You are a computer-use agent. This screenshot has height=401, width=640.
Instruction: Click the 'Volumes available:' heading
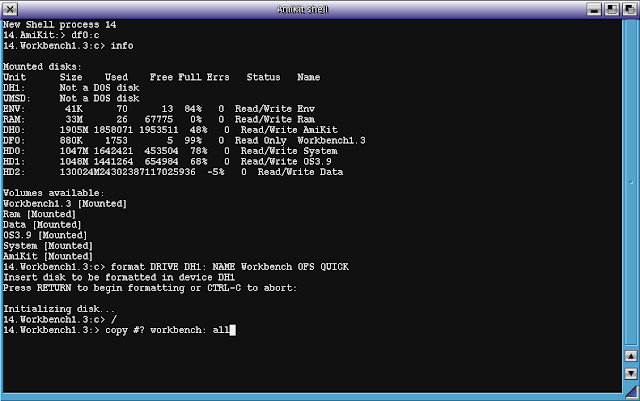click(54, 193)
